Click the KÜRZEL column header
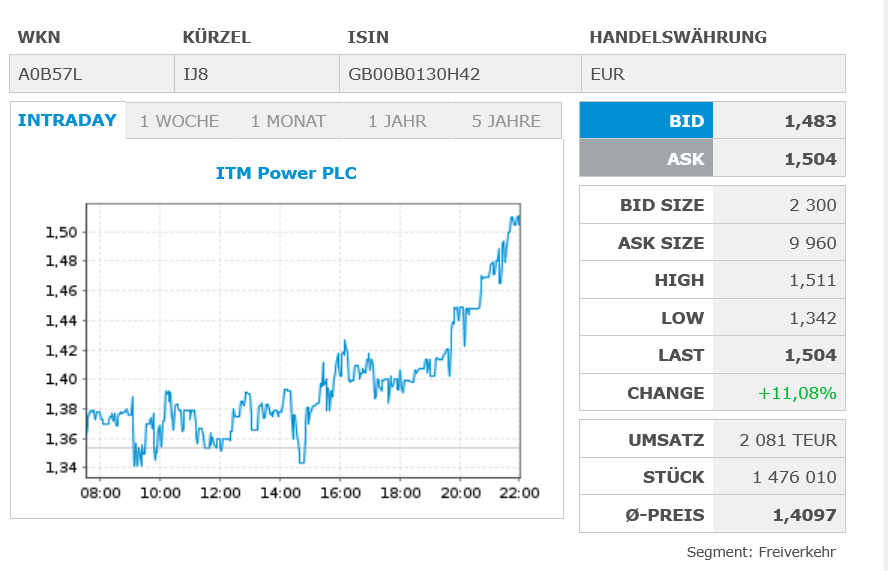 click(216, 37)
